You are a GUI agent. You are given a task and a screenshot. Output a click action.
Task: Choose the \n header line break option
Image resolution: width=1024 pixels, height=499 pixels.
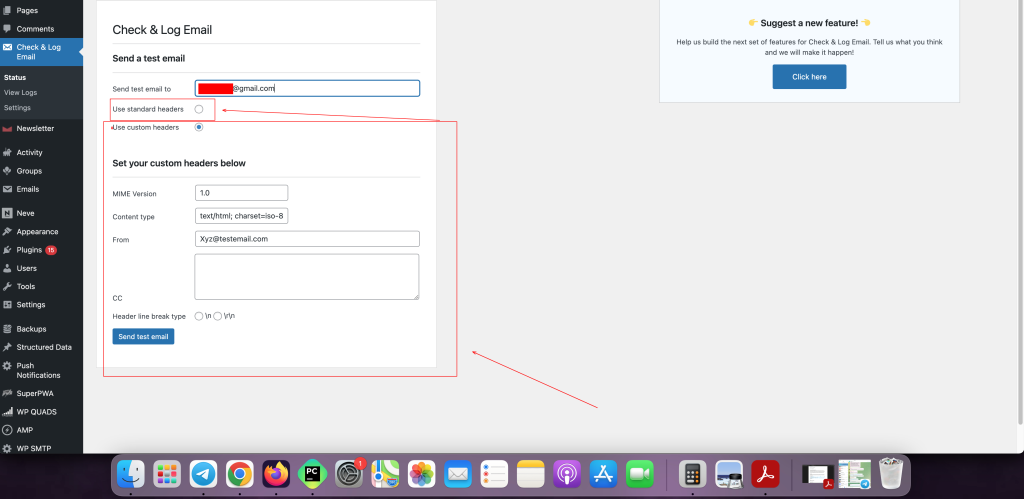tap(199, 316)
